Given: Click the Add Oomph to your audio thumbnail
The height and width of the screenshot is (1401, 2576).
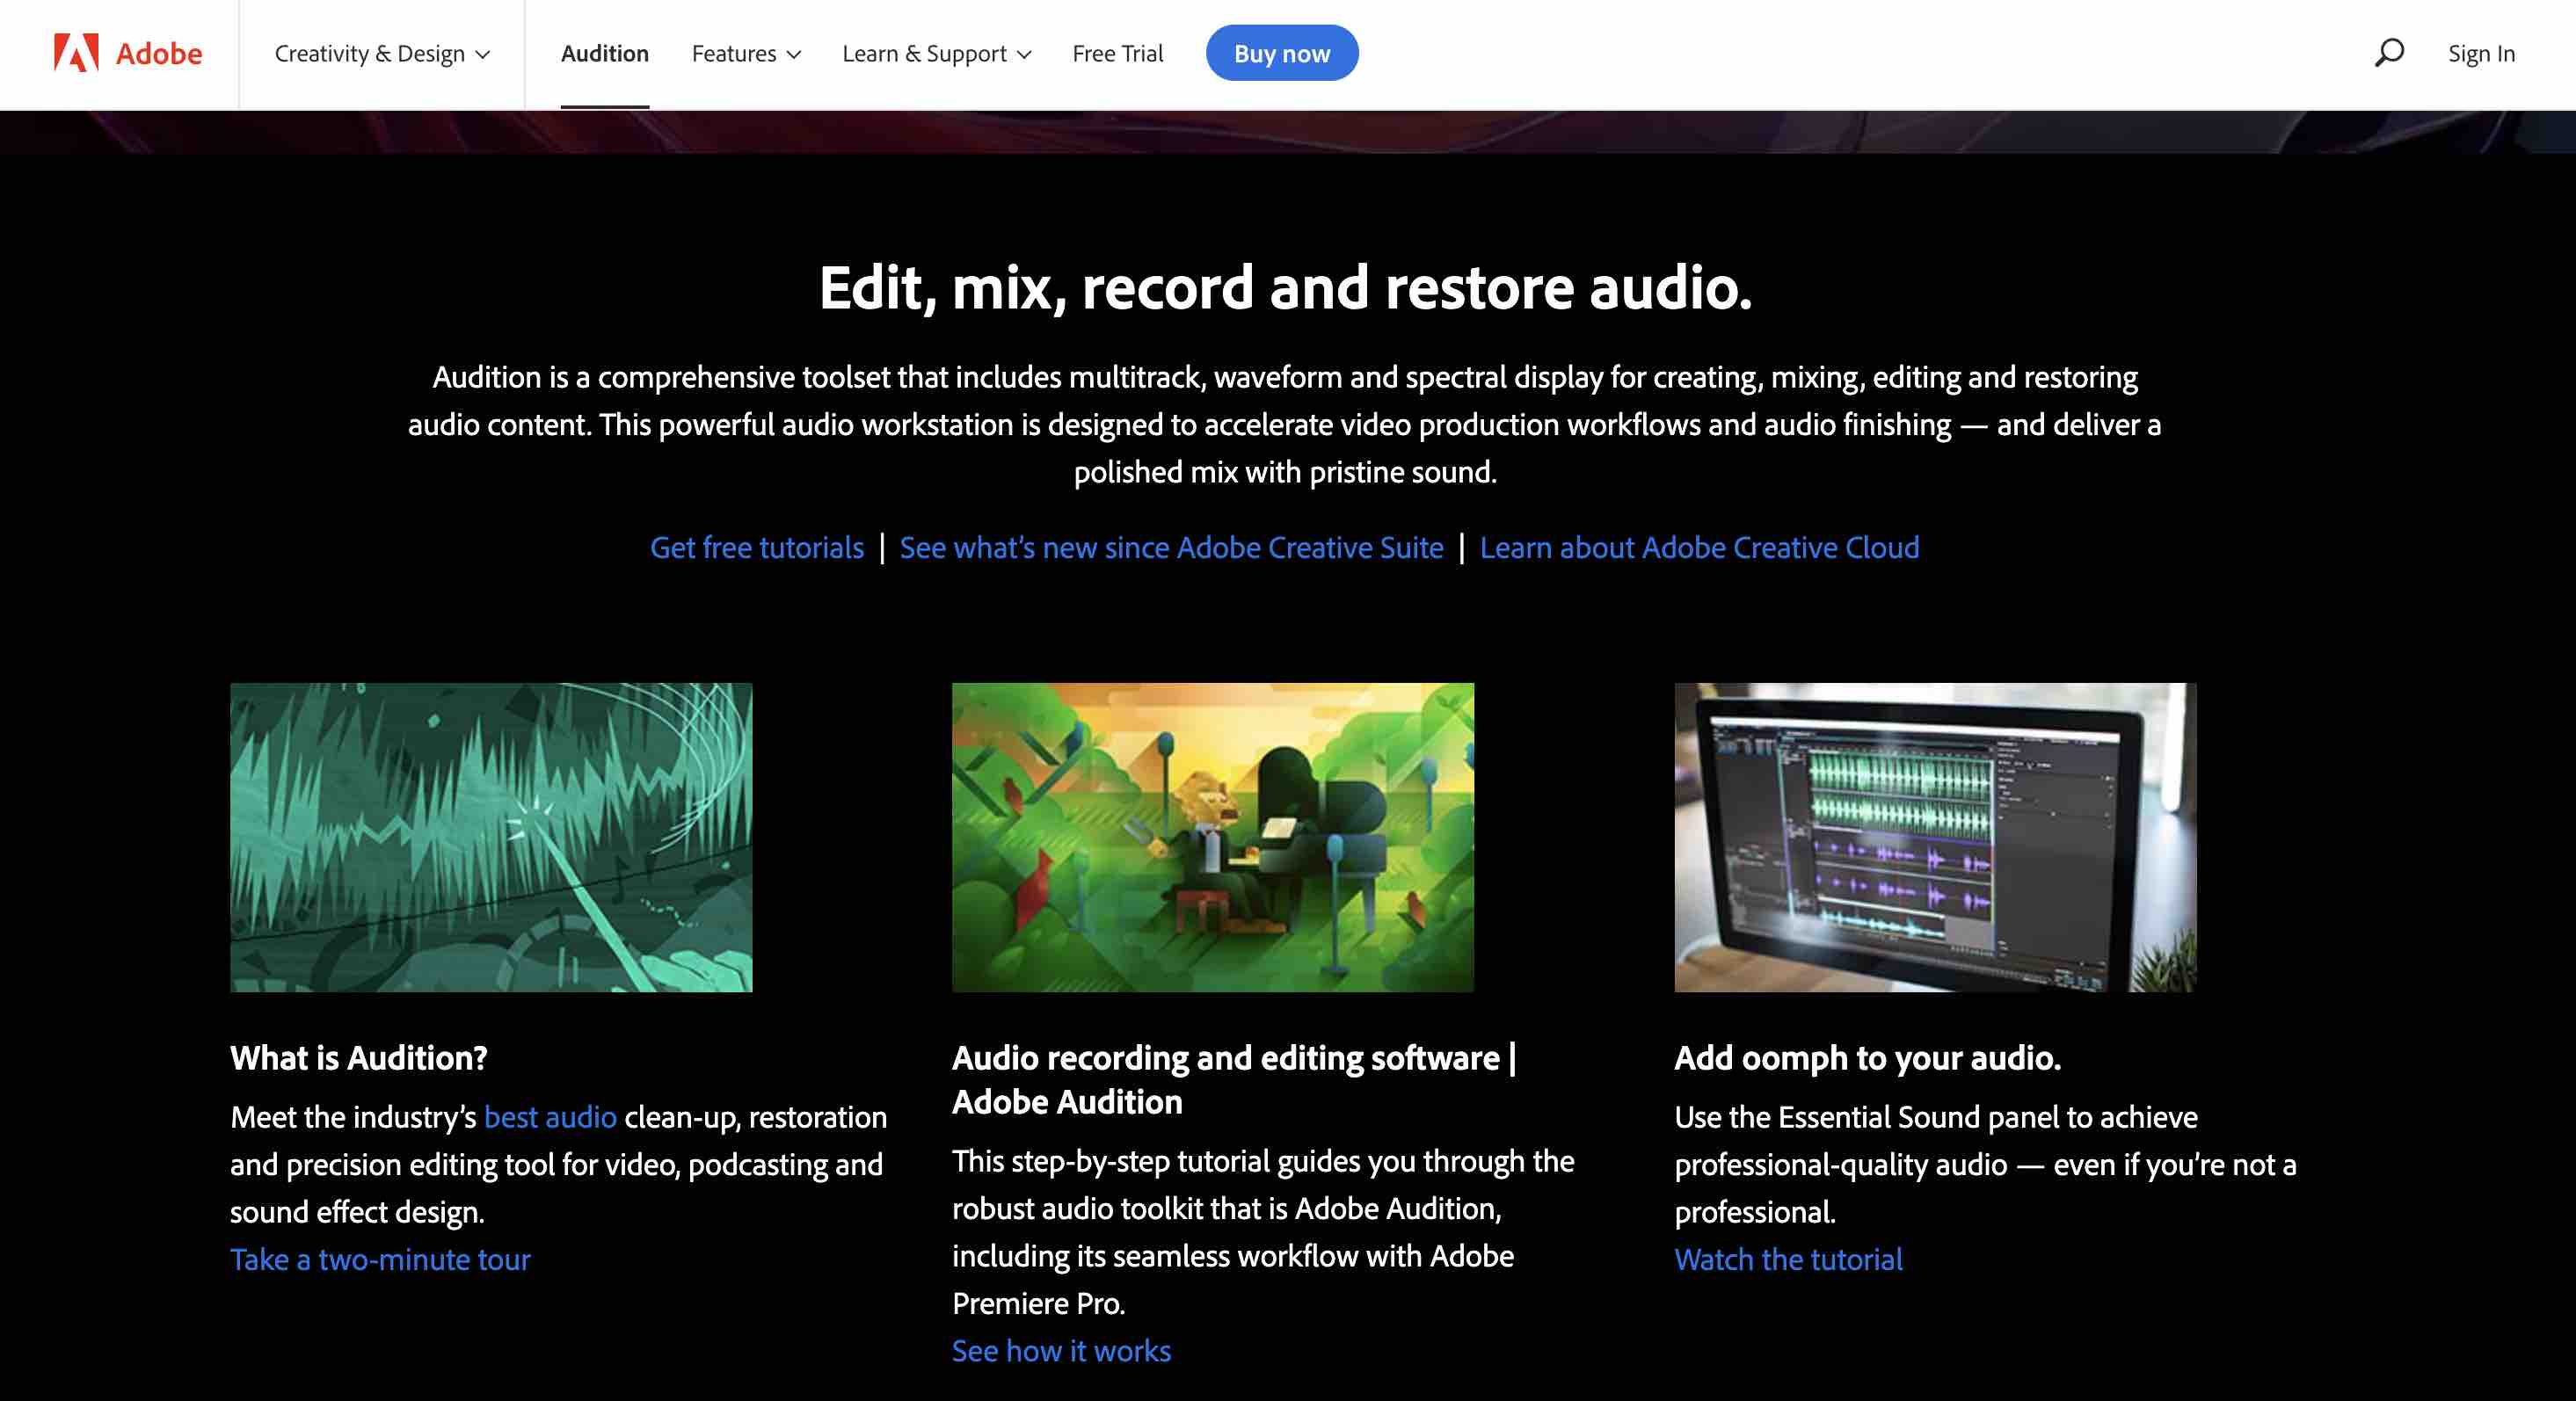Looking at the screenshot, I should coord(1934,837).
